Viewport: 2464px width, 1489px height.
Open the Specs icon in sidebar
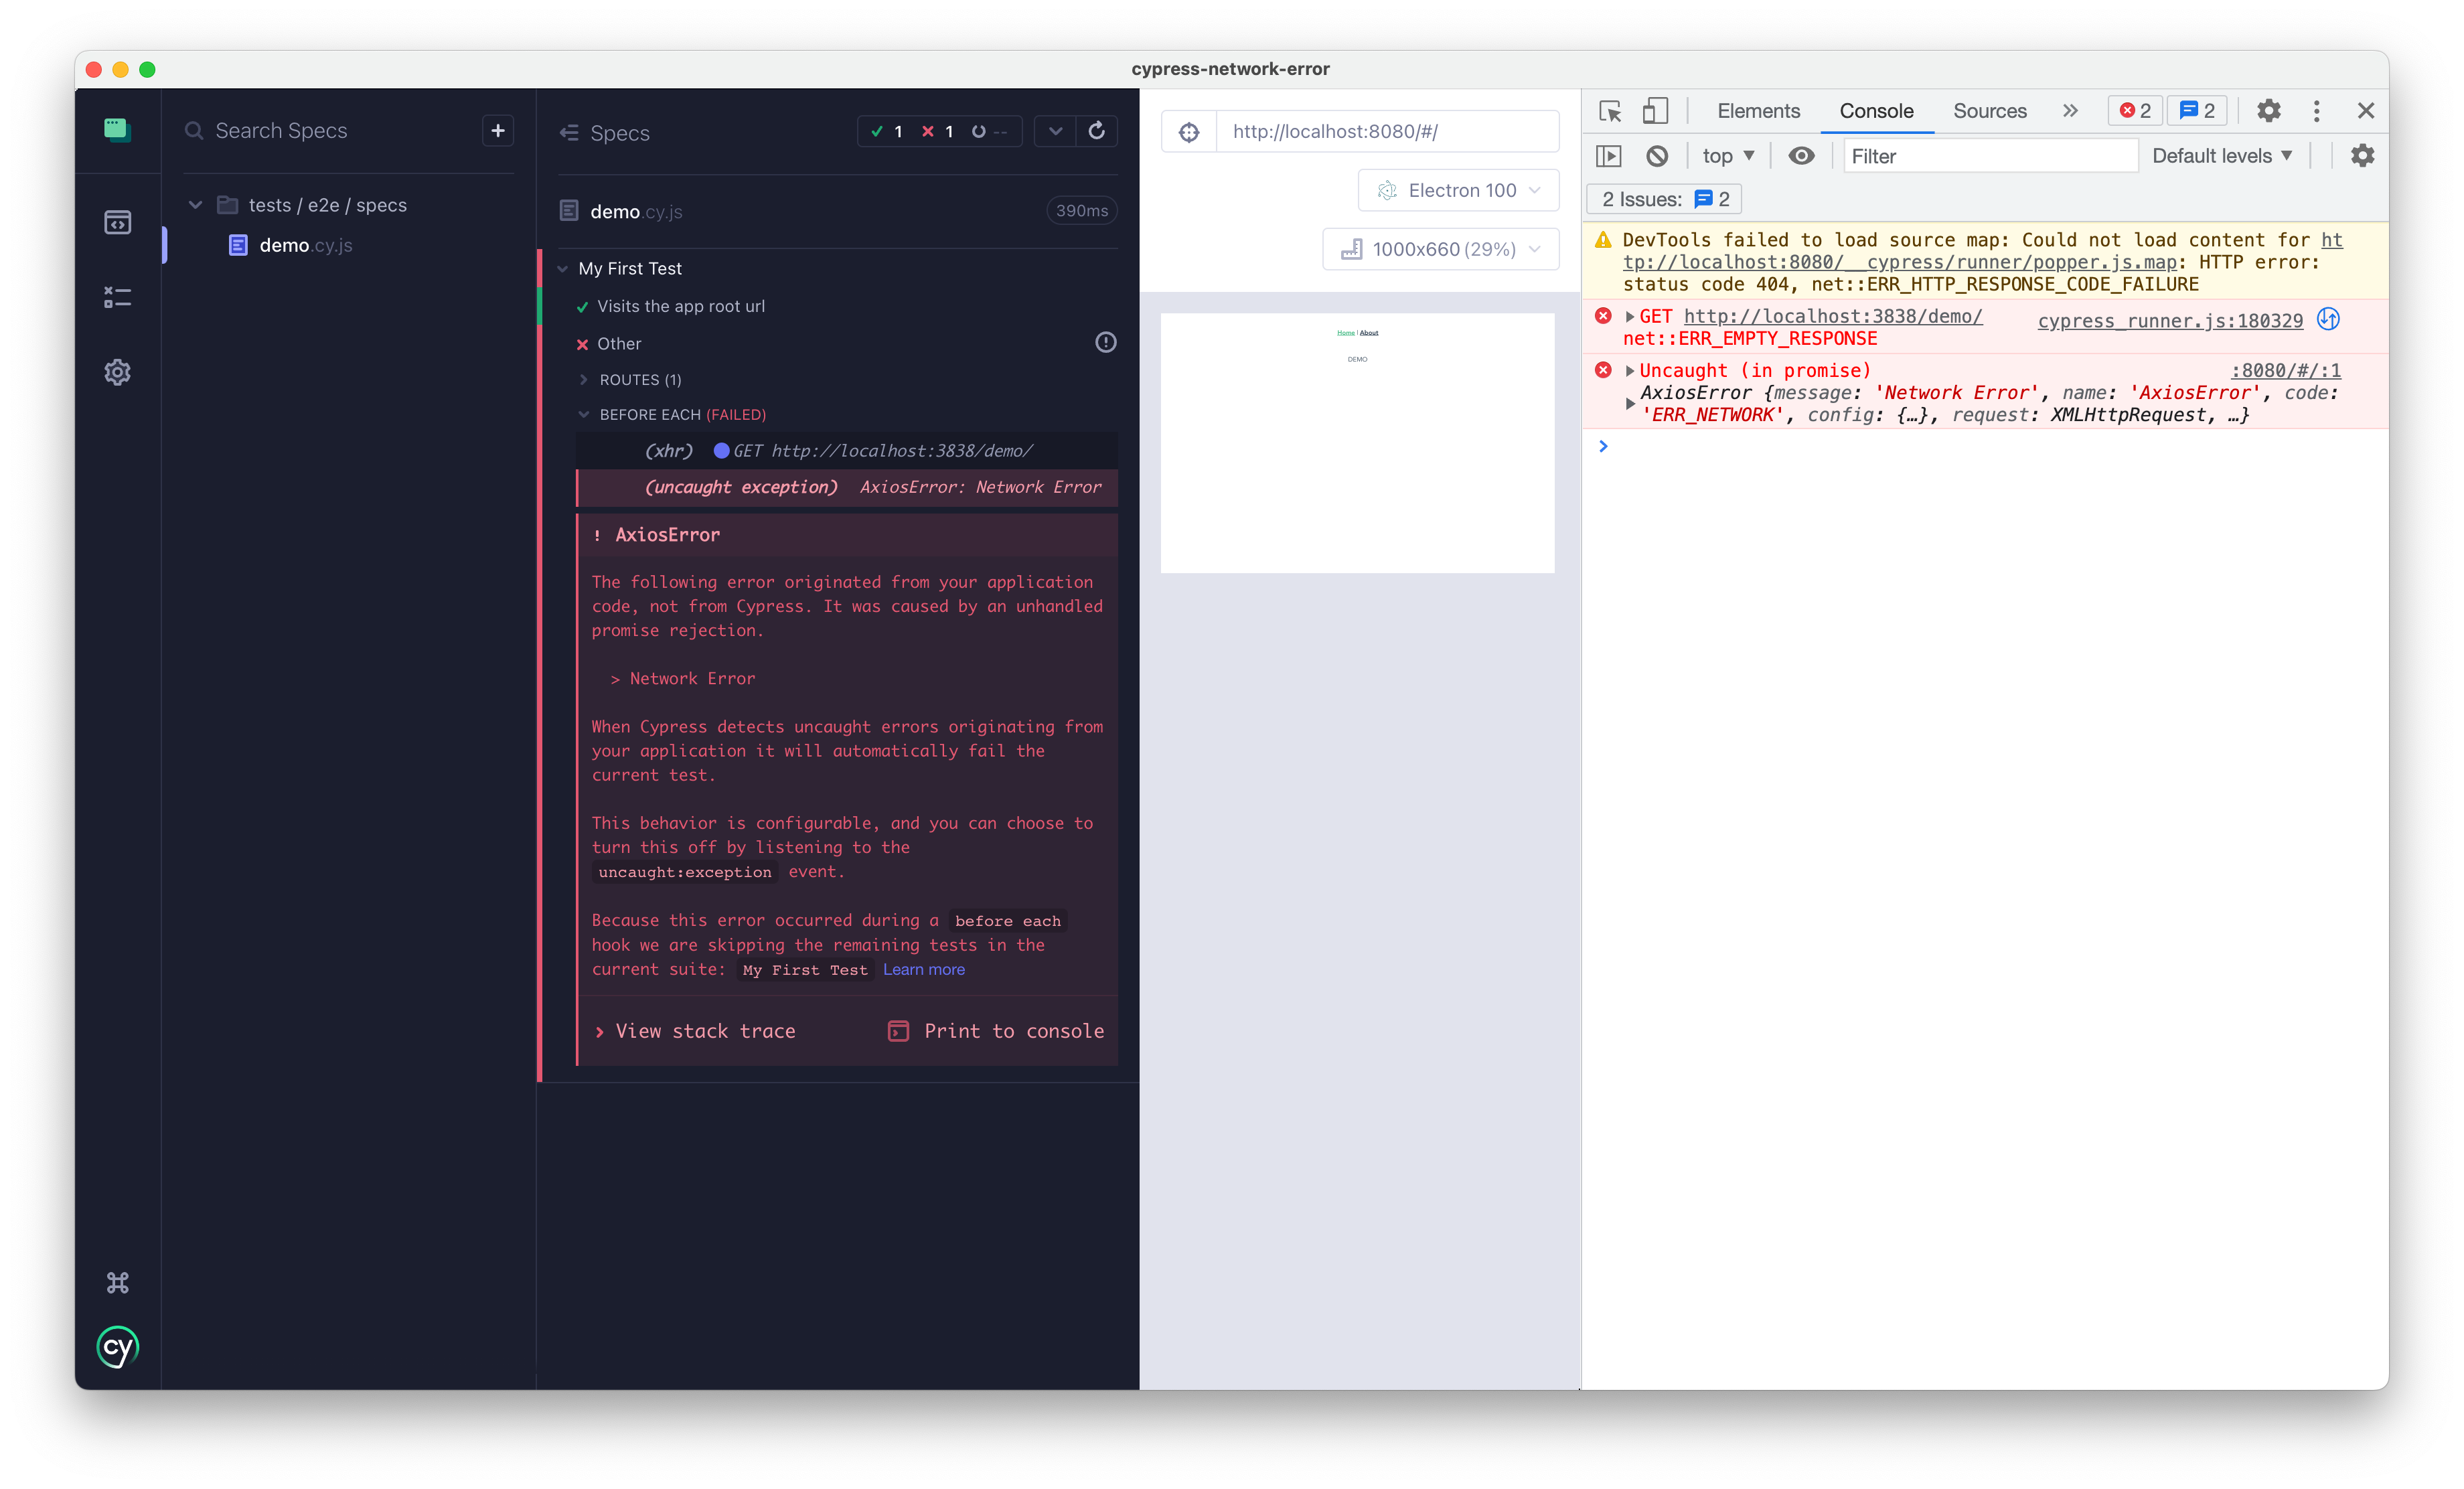[117, 222]
